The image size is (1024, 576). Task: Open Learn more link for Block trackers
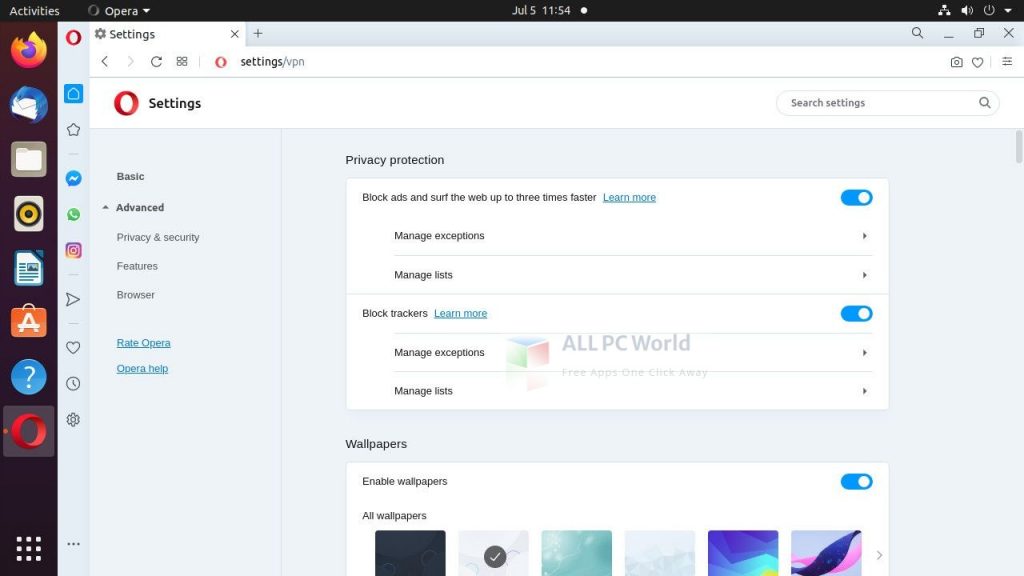coord(460,313)
